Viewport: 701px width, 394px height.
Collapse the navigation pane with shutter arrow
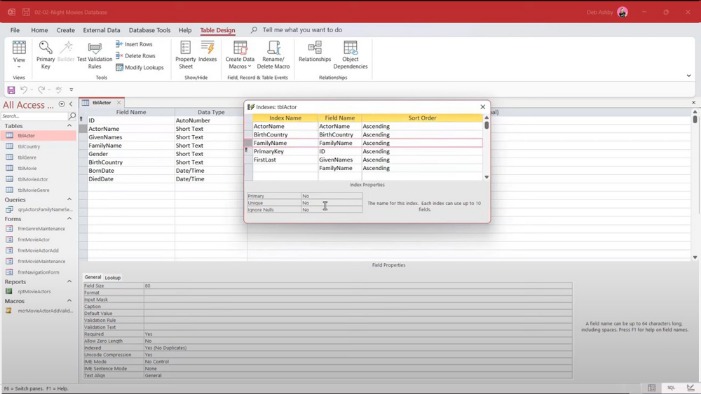71,104
